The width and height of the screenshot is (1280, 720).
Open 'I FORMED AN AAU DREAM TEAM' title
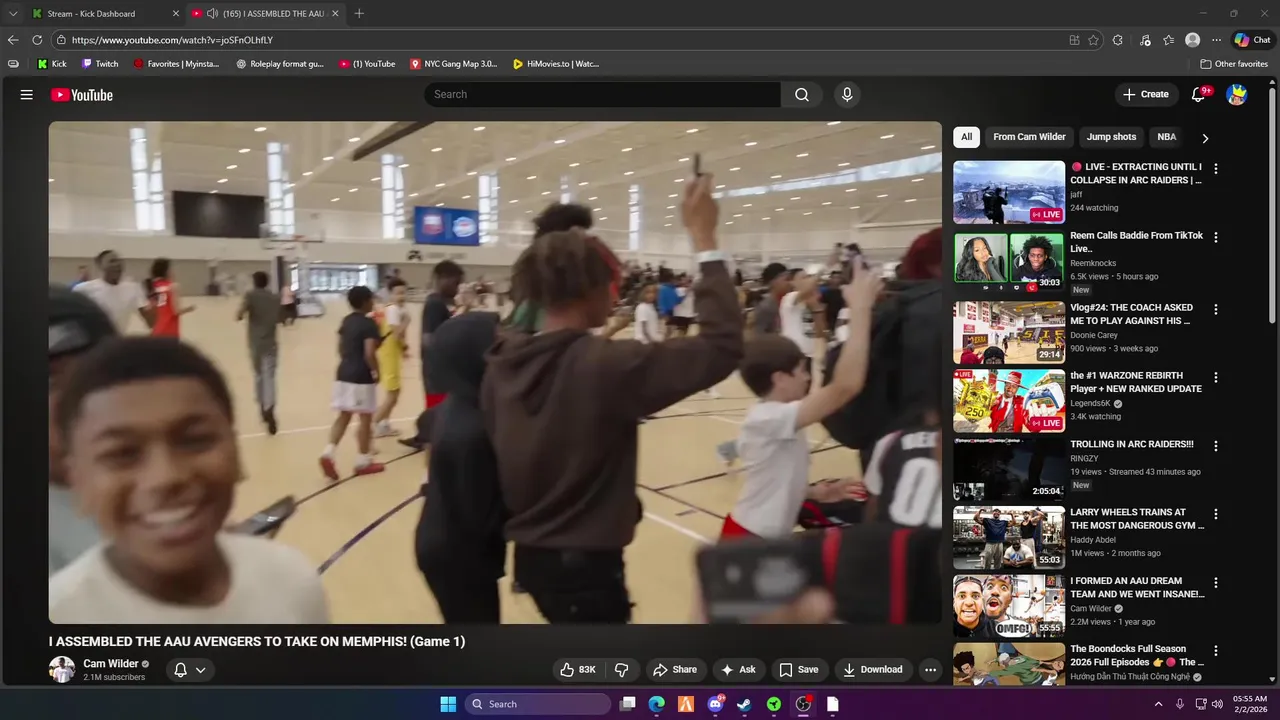click(1137, 587)
